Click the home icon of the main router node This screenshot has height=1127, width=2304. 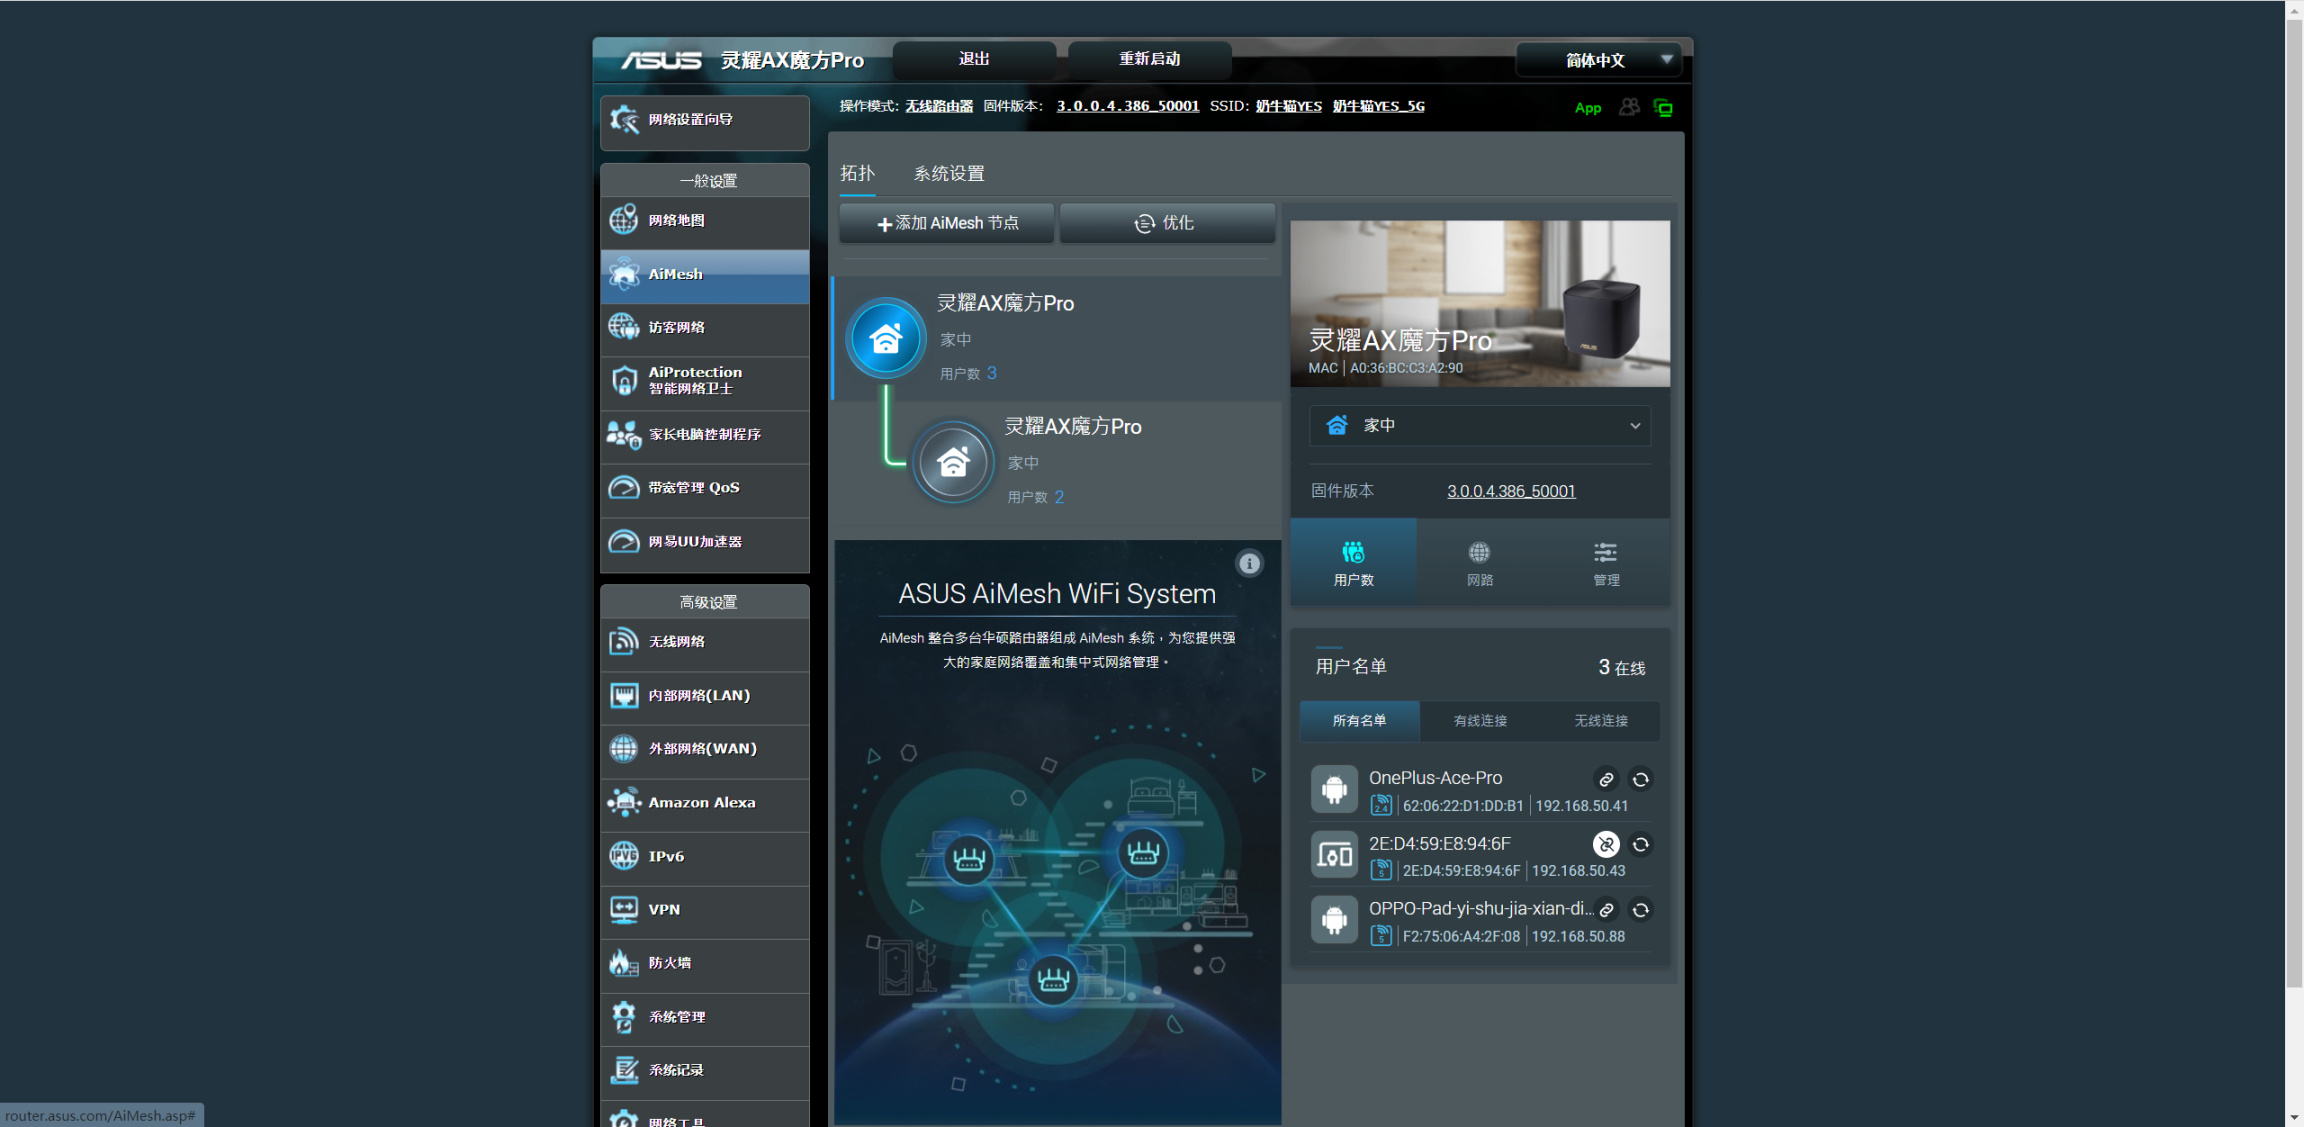(886, 339)
